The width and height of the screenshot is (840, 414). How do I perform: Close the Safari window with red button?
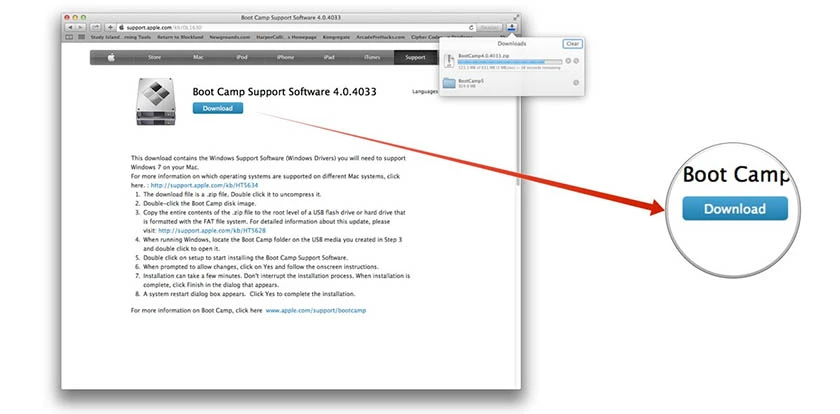67,18
